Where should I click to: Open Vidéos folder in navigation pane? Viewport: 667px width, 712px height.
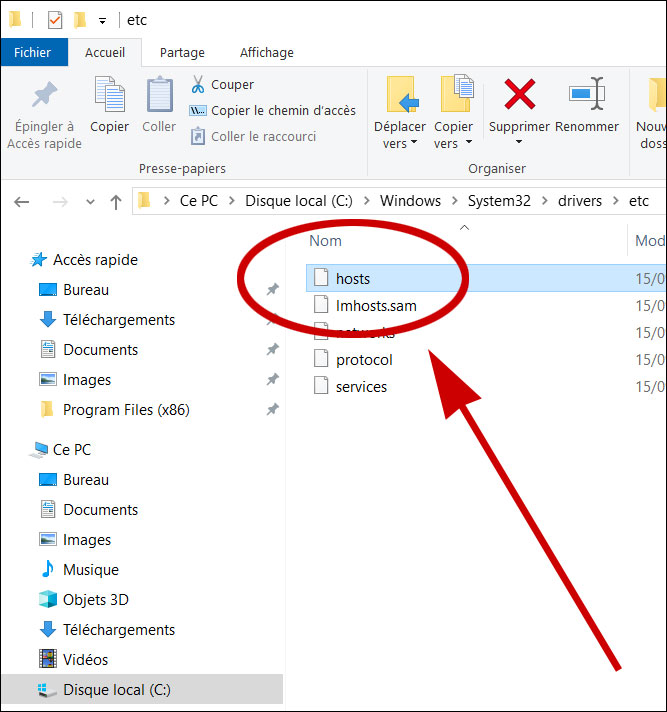[85, 659]
